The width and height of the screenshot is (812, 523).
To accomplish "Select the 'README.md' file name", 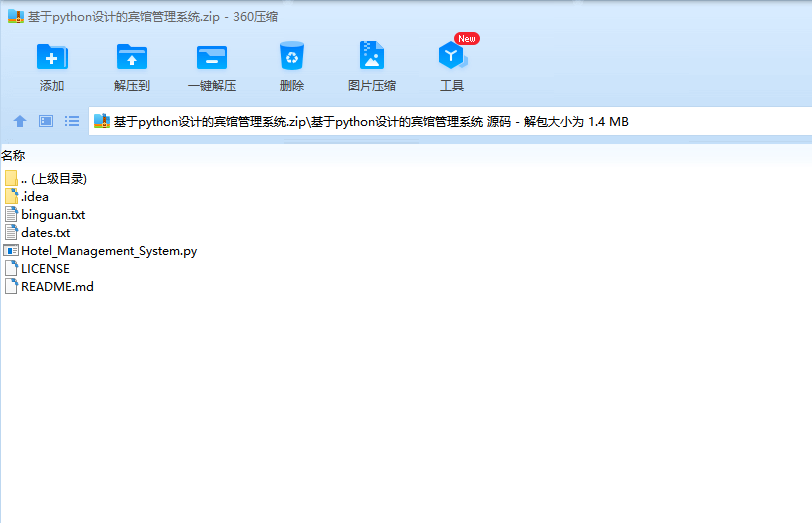I will 57,287.
